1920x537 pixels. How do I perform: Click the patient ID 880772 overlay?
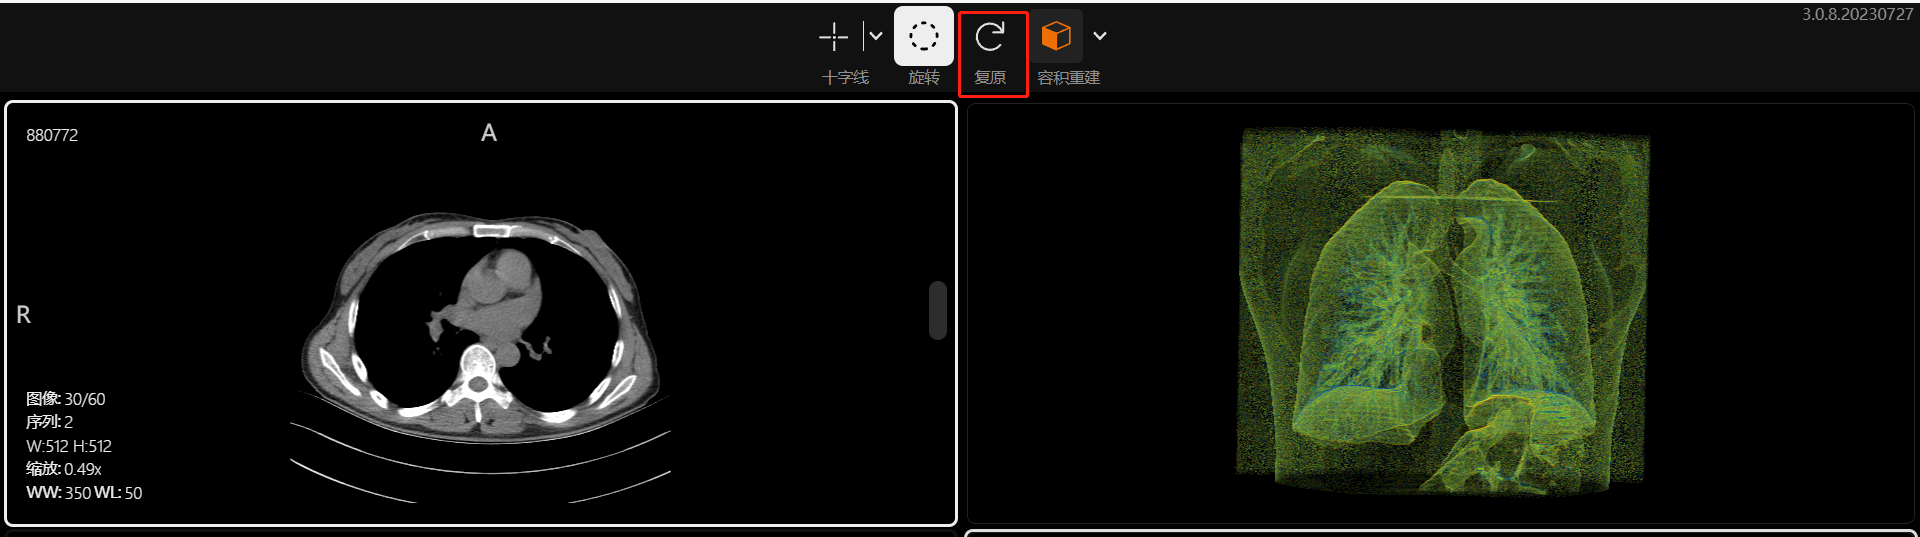52,135
